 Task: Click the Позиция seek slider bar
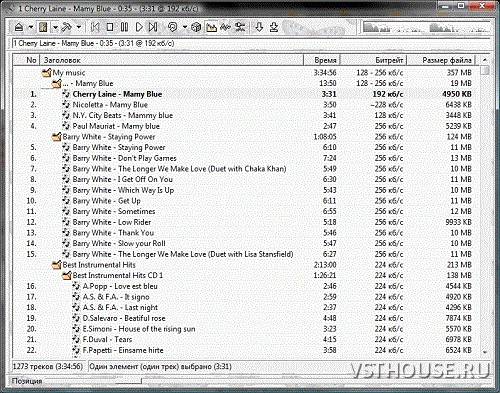click(x=93, y=380)
